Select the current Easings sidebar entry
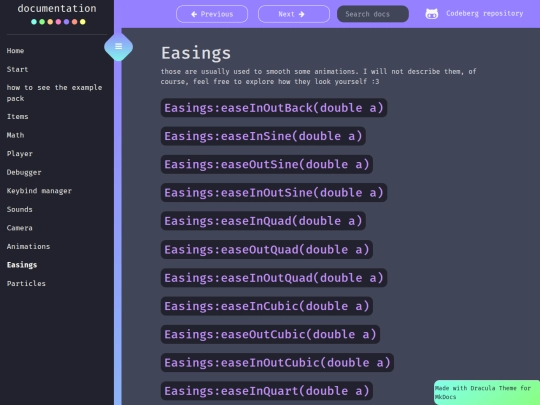 (22, 265)
